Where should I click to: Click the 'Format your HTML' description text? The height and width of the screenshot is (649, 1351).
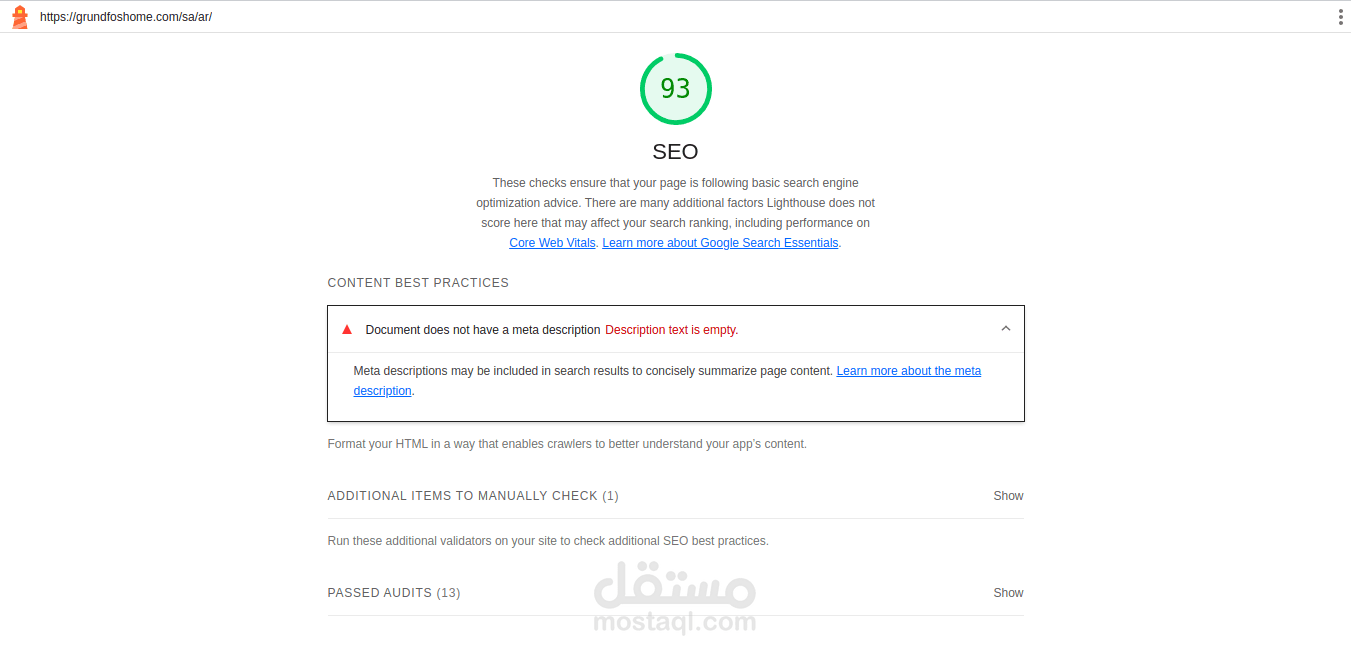(x=567, y=444)
